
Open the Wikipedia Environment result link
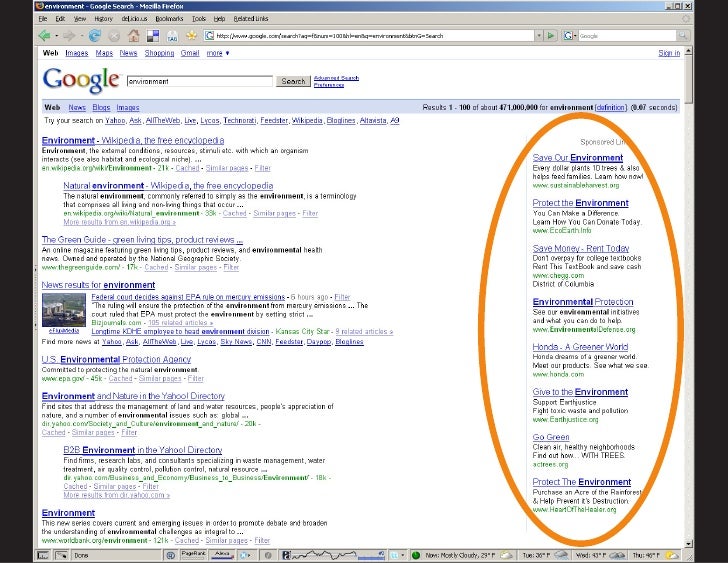[x=133, y=140]
